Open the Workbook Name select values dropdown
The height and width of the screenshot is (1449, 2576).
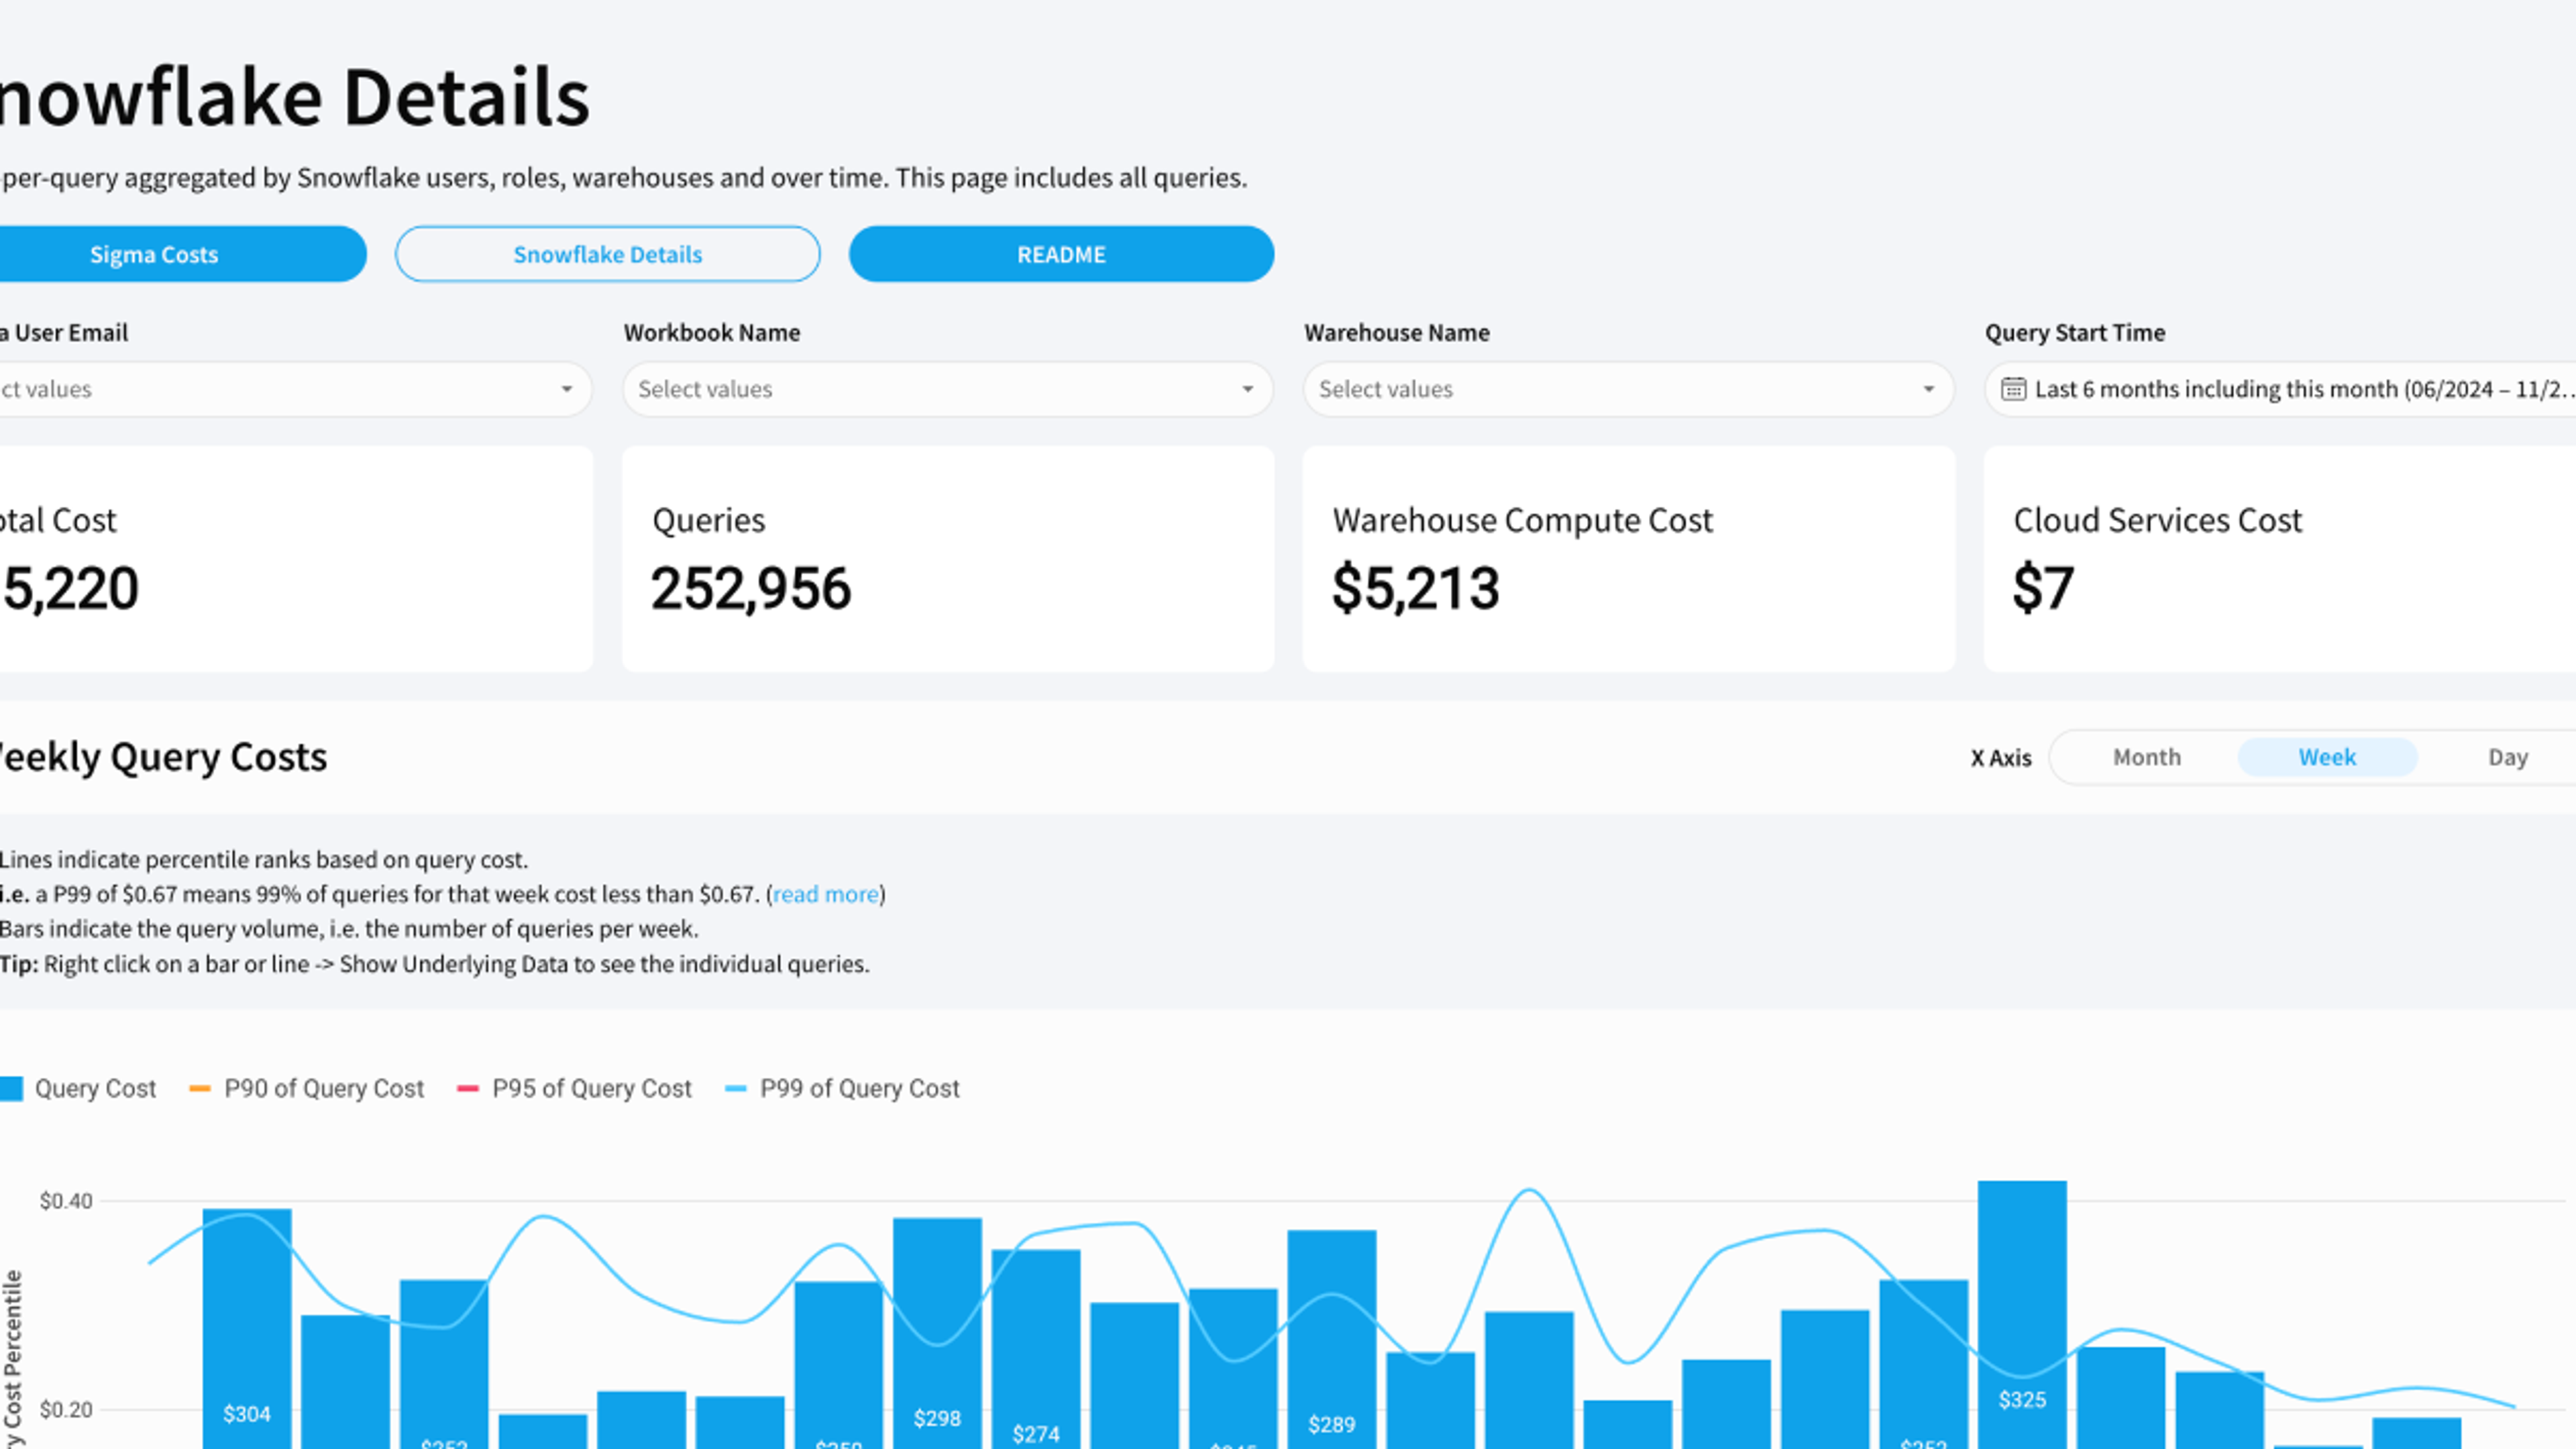coord(947,389)
